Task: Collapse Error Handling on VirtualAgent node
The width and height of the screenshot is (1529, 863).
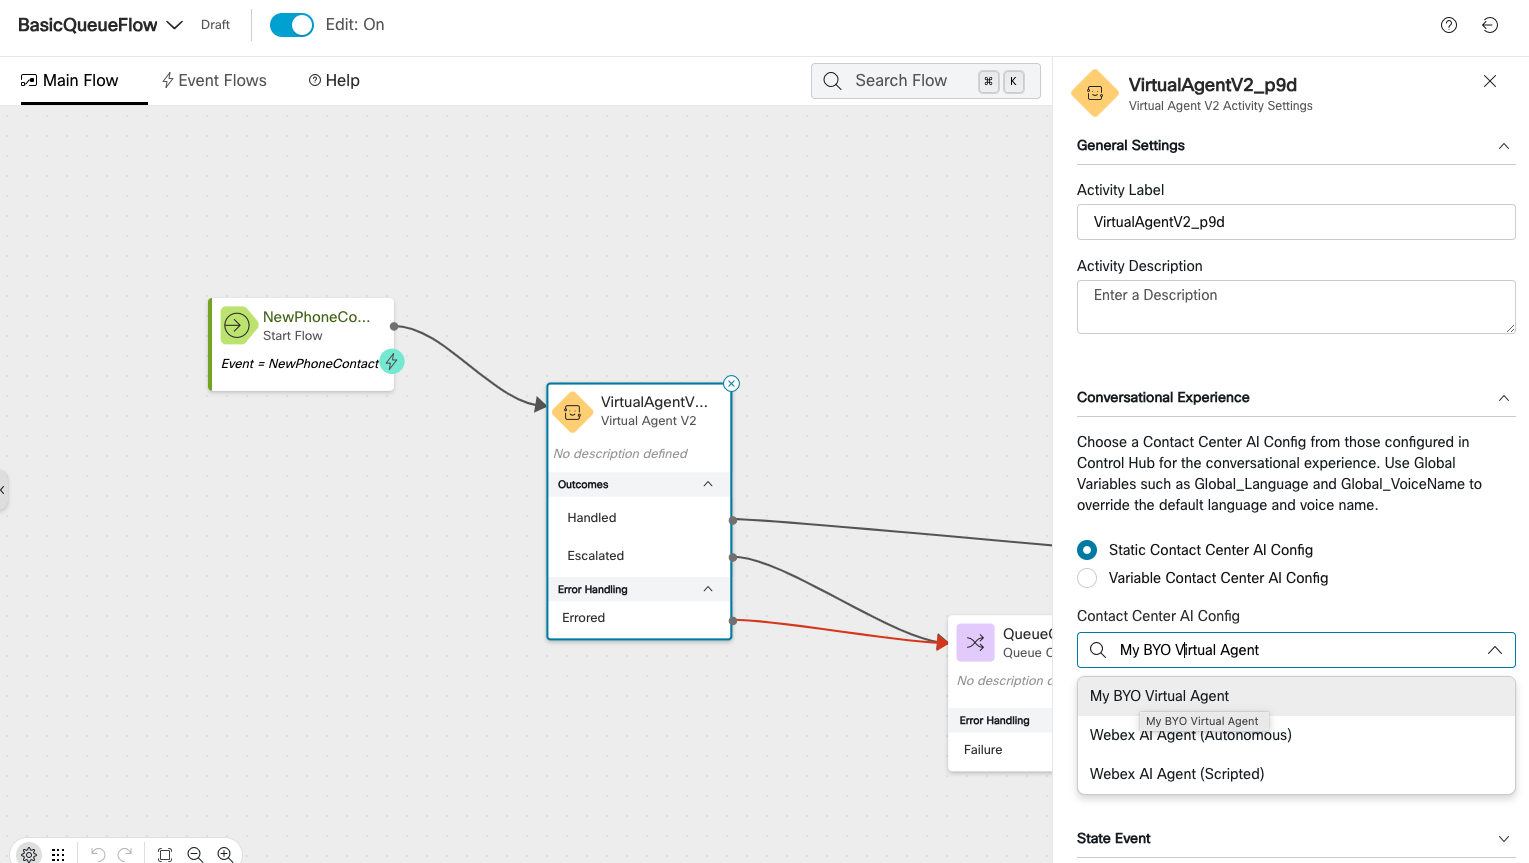Action: pyautogui.click(x=708, y=589)
